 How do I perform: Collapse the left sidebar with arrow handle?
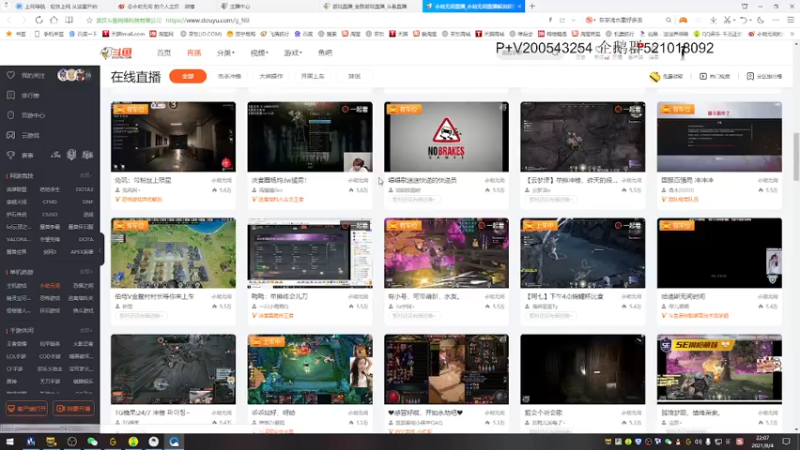click(102, 249)
